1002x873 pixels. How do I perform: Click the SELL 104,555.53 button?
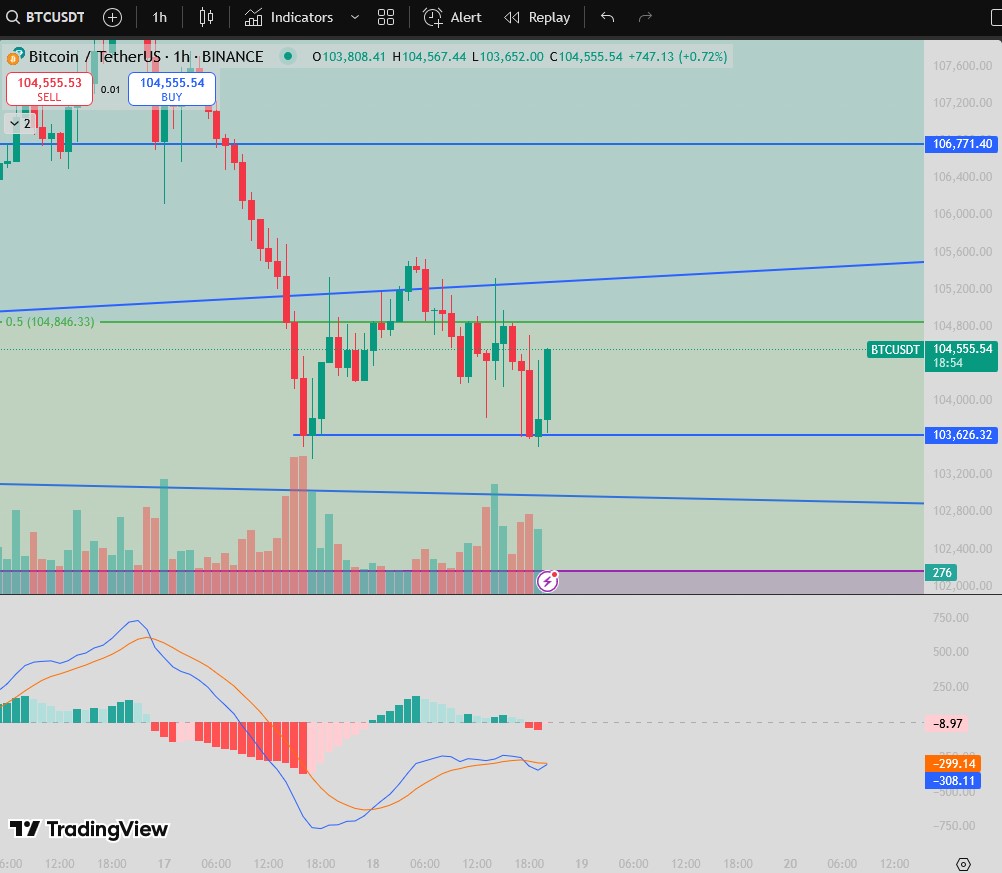(49, 89)
